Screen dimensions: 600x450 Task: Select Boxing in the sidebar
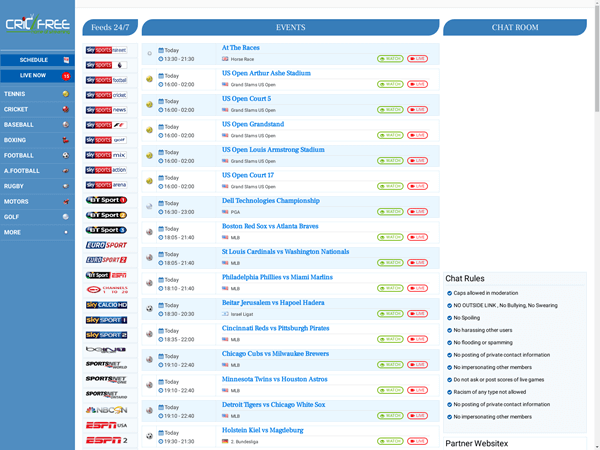point(37,140)
